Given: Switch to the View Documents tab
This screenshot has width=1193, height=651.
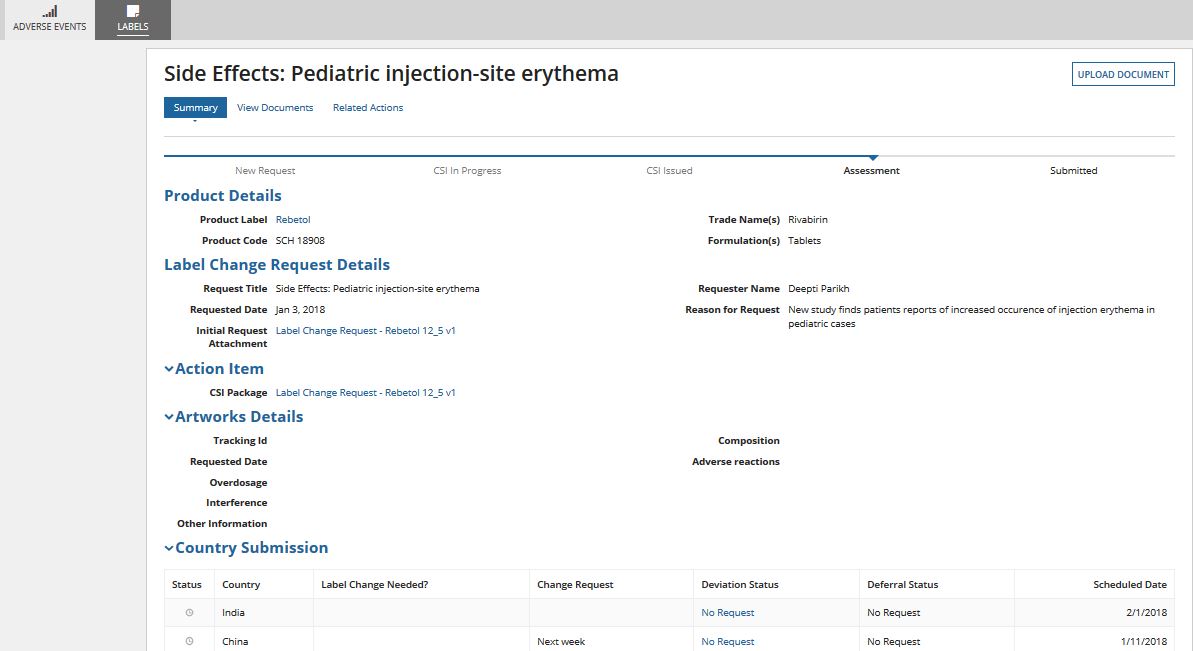Looking at the screenshot, I should click(x=275, y=108).
